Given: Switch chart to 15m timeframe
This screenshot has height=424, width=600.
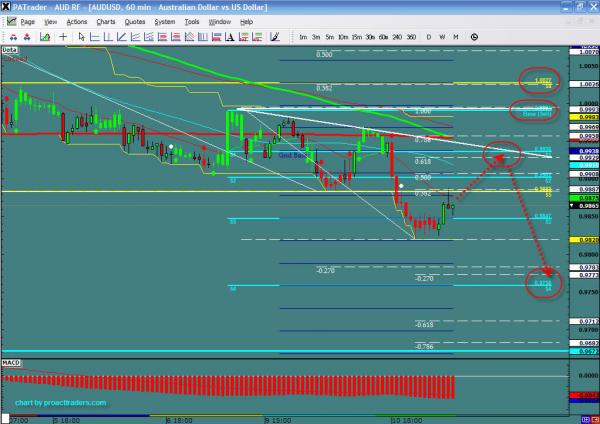Looking at the screenshot, I should pos(356,36).
